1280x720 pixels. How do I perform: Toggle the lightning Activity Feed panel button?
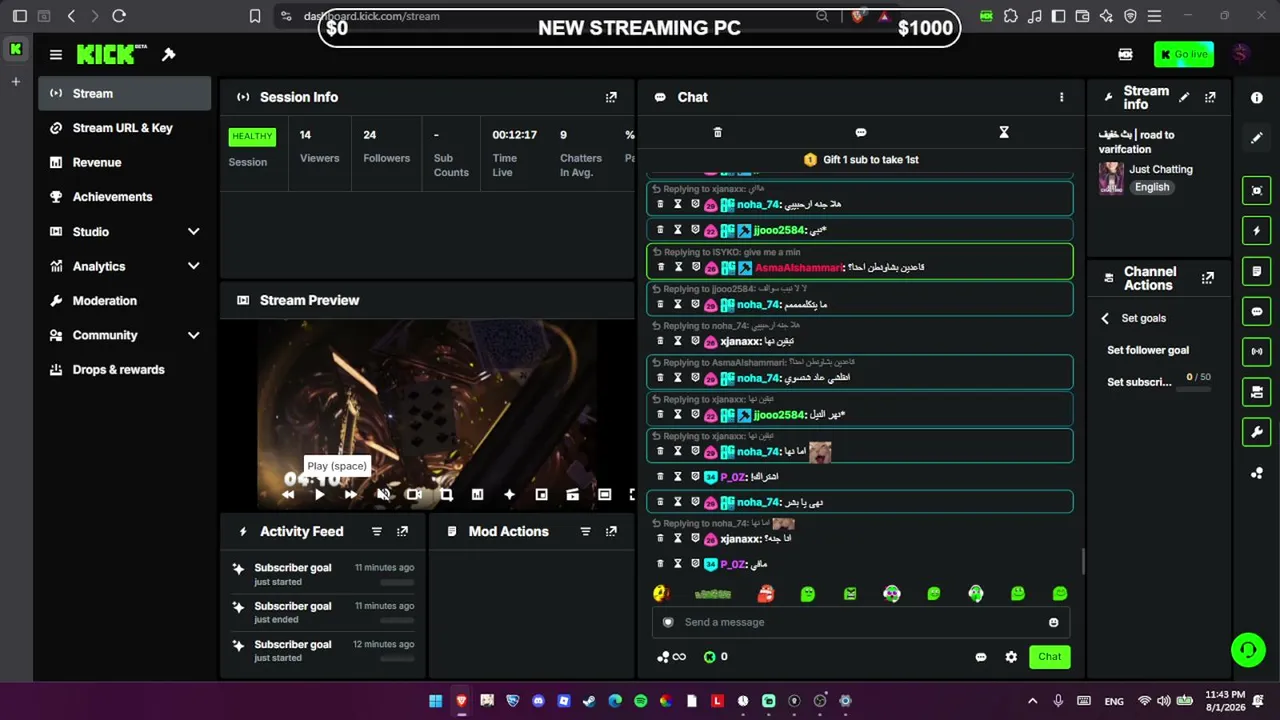pos(1257,231)
